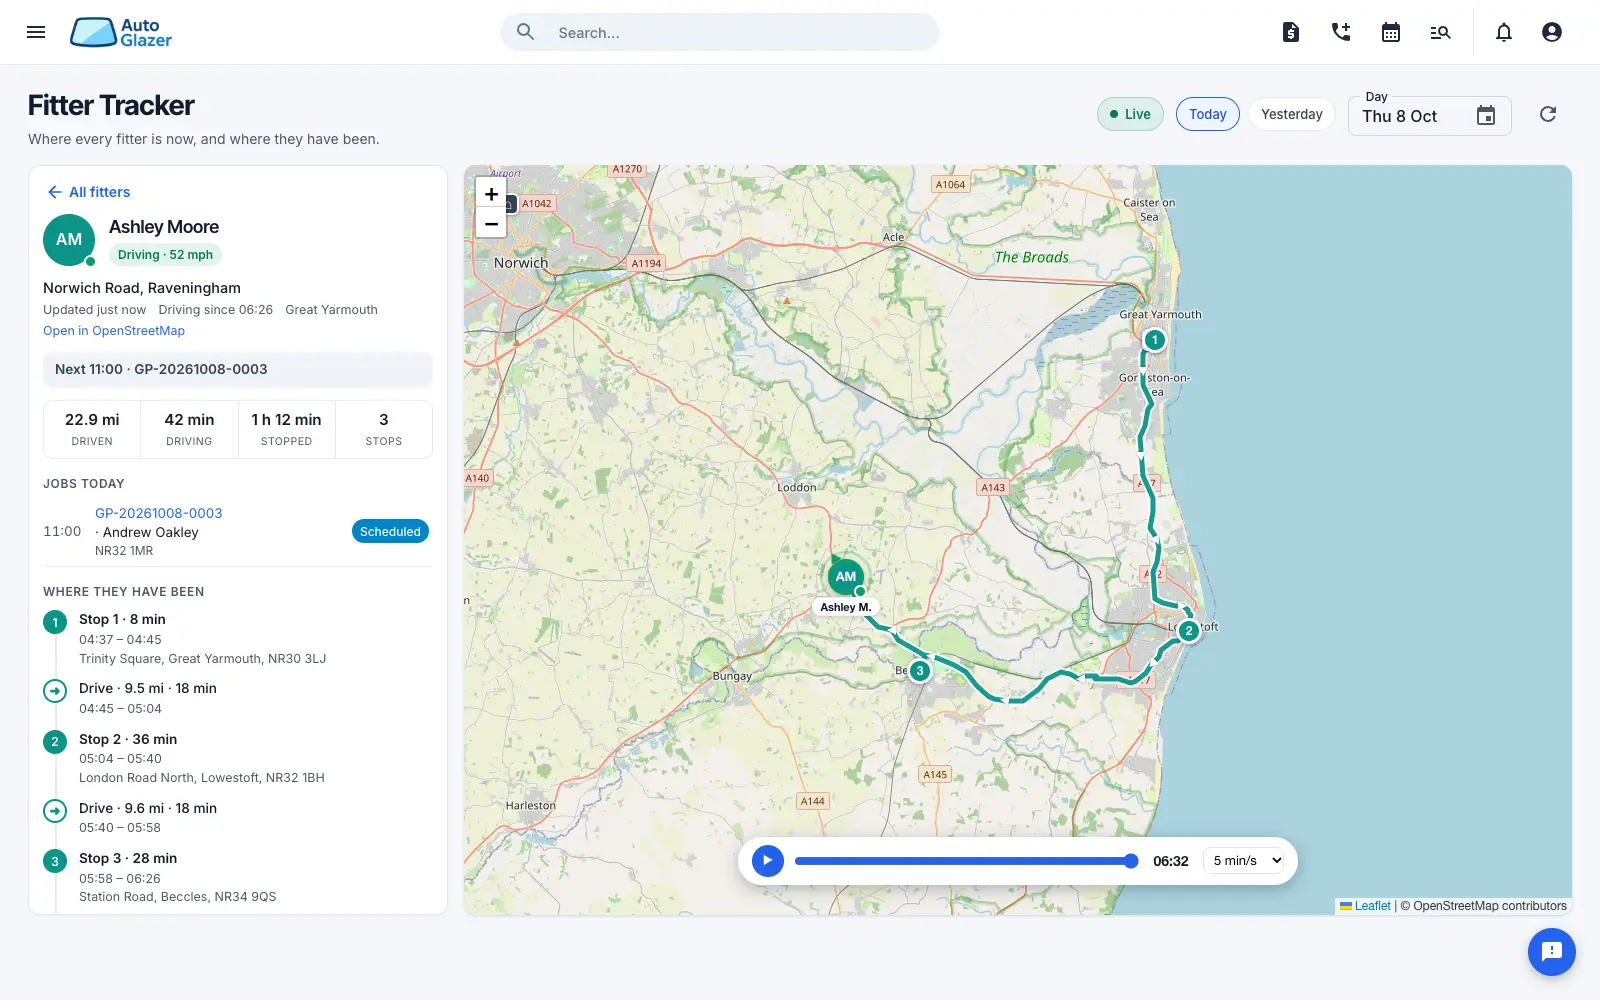Open the invoice document icon in header

point(1291,32)
